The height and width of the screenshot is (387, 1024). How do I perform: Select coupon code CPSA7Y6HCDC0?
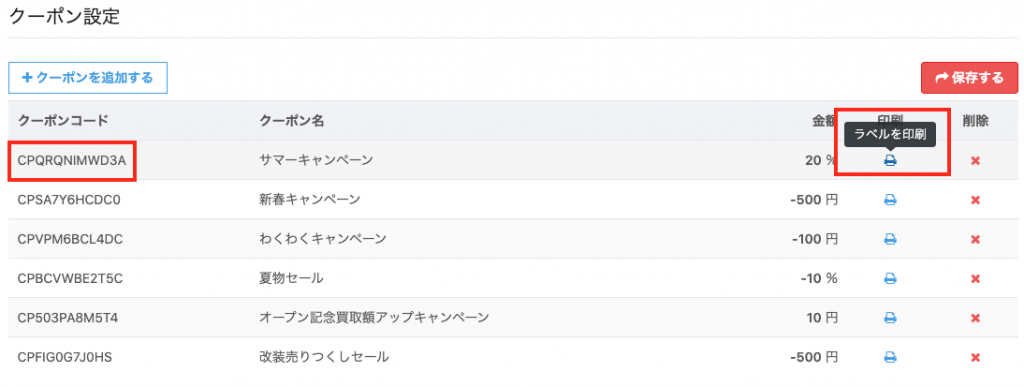(69, 200)
